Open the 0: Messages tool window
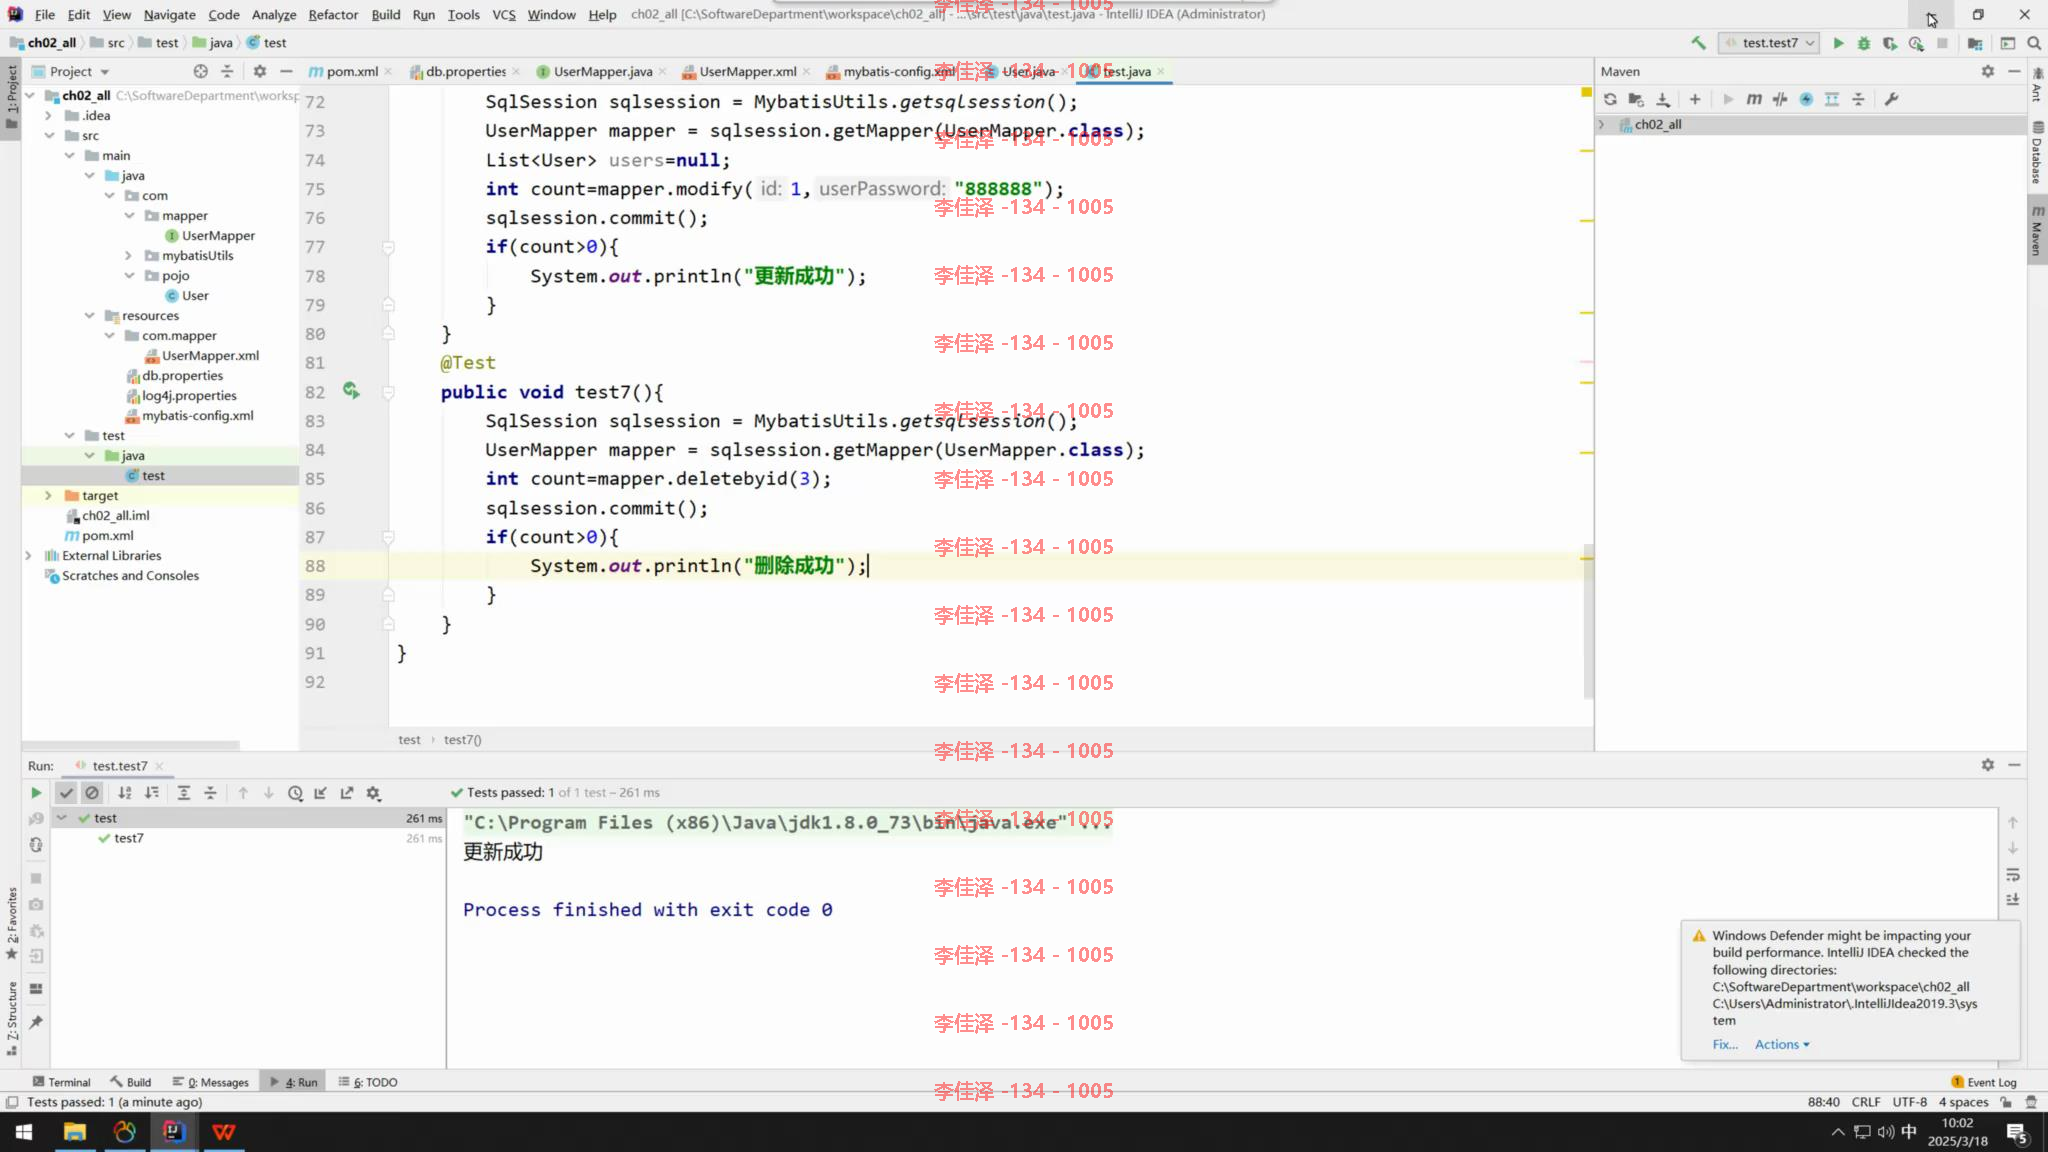 pyautogui.click(x=210, y=1082)
